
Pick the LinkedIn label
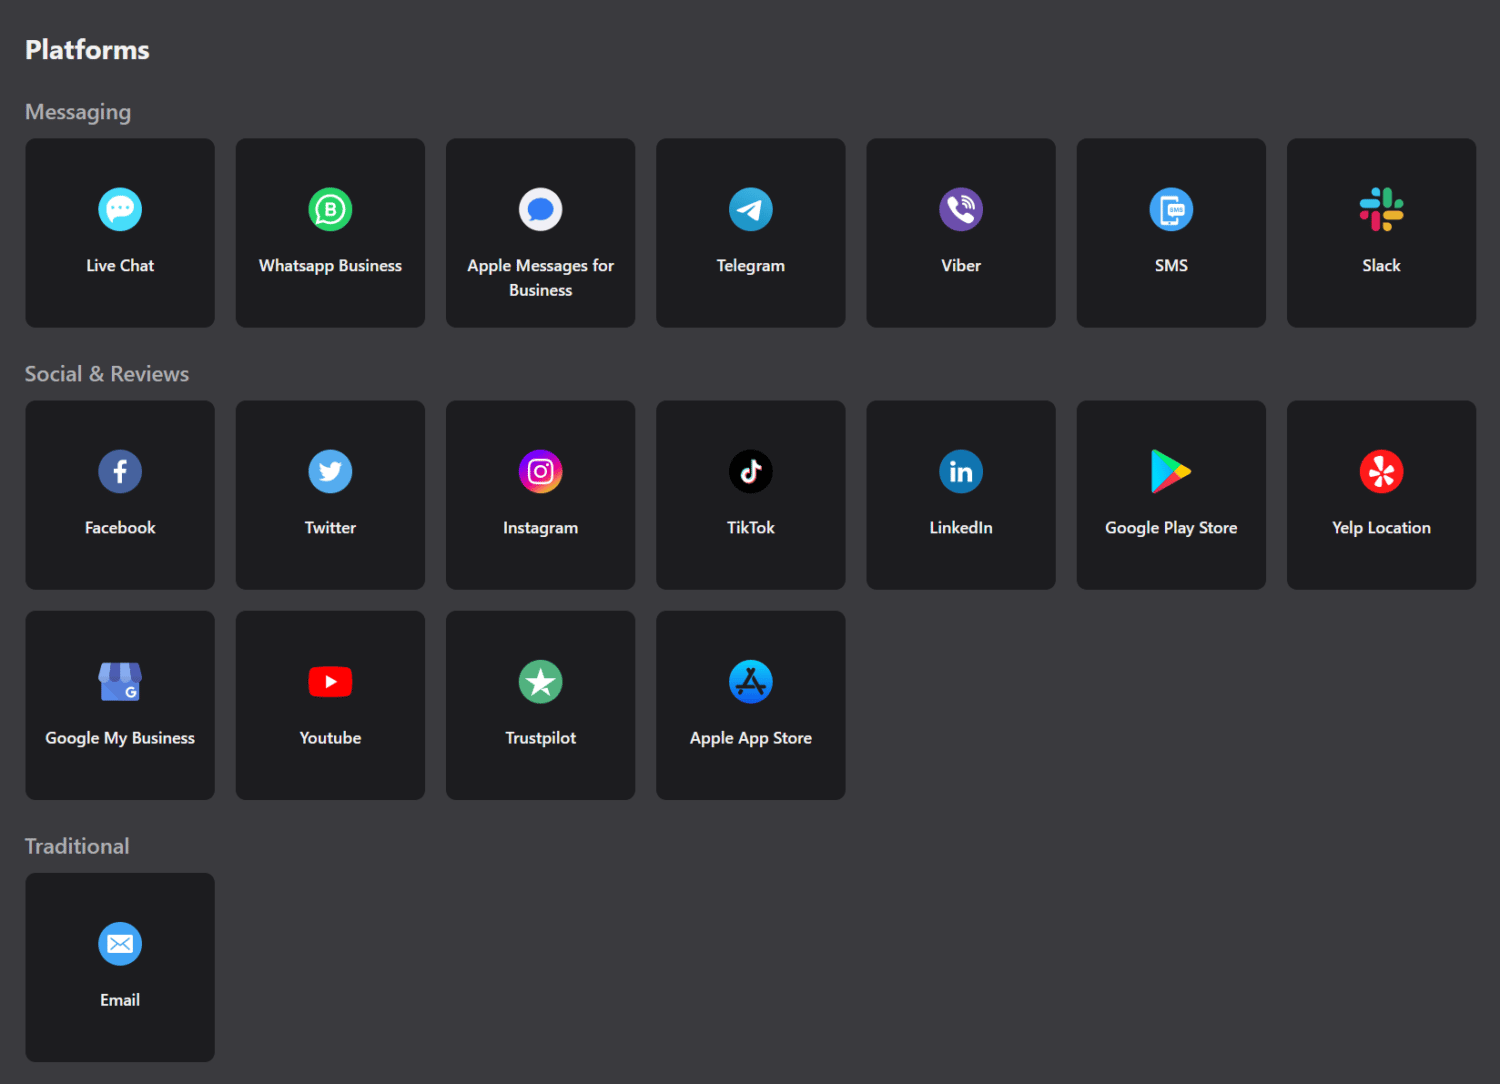click(960, 527)
